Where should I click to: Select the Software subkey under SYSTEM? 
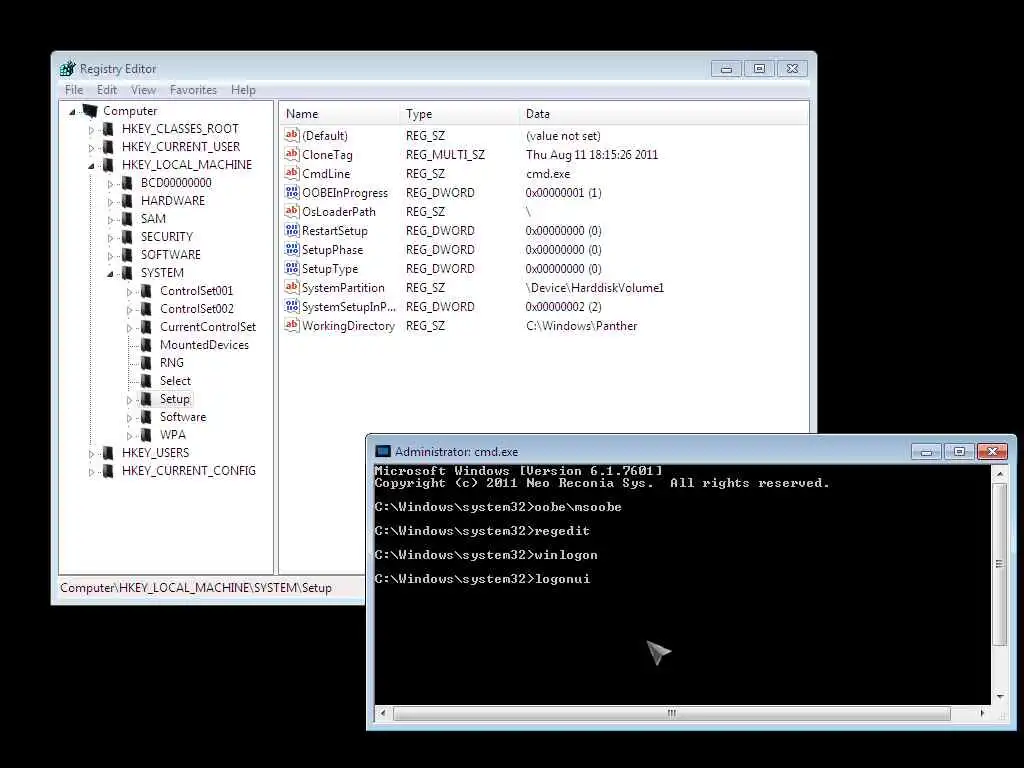click(183, 417)
